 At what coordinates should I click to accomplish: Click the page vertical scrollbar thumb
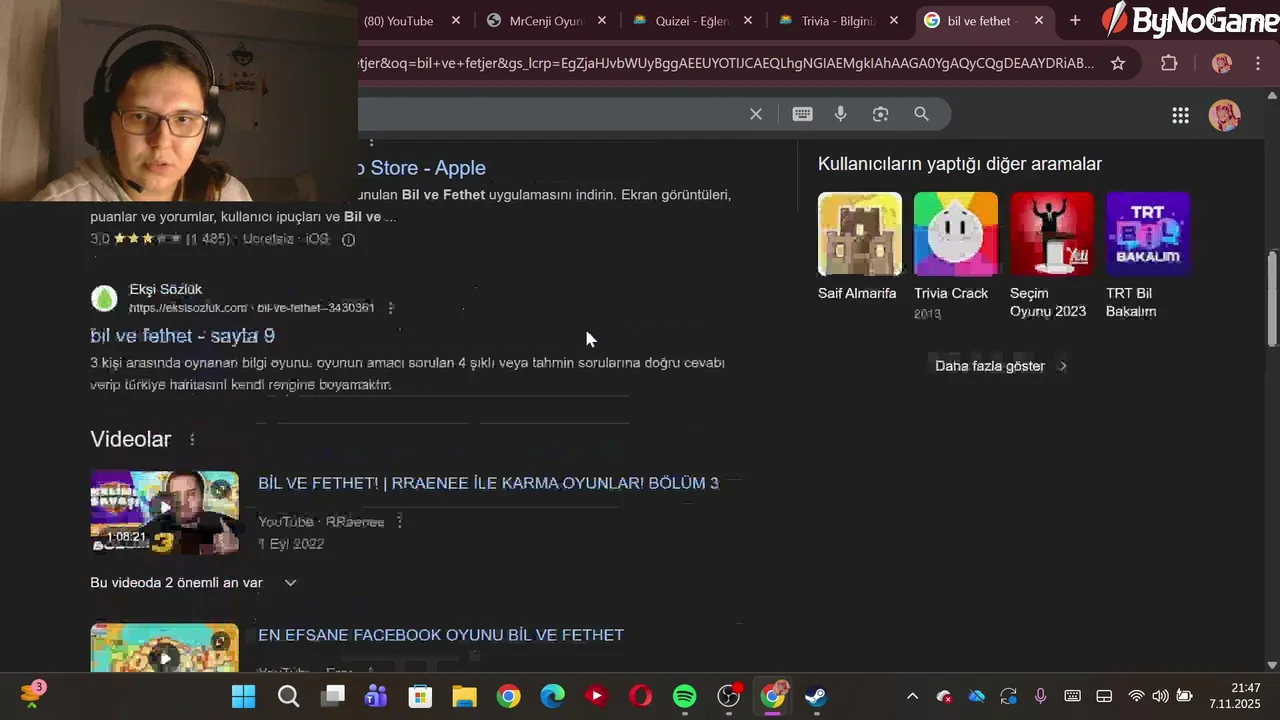[x=1272, y=300]
